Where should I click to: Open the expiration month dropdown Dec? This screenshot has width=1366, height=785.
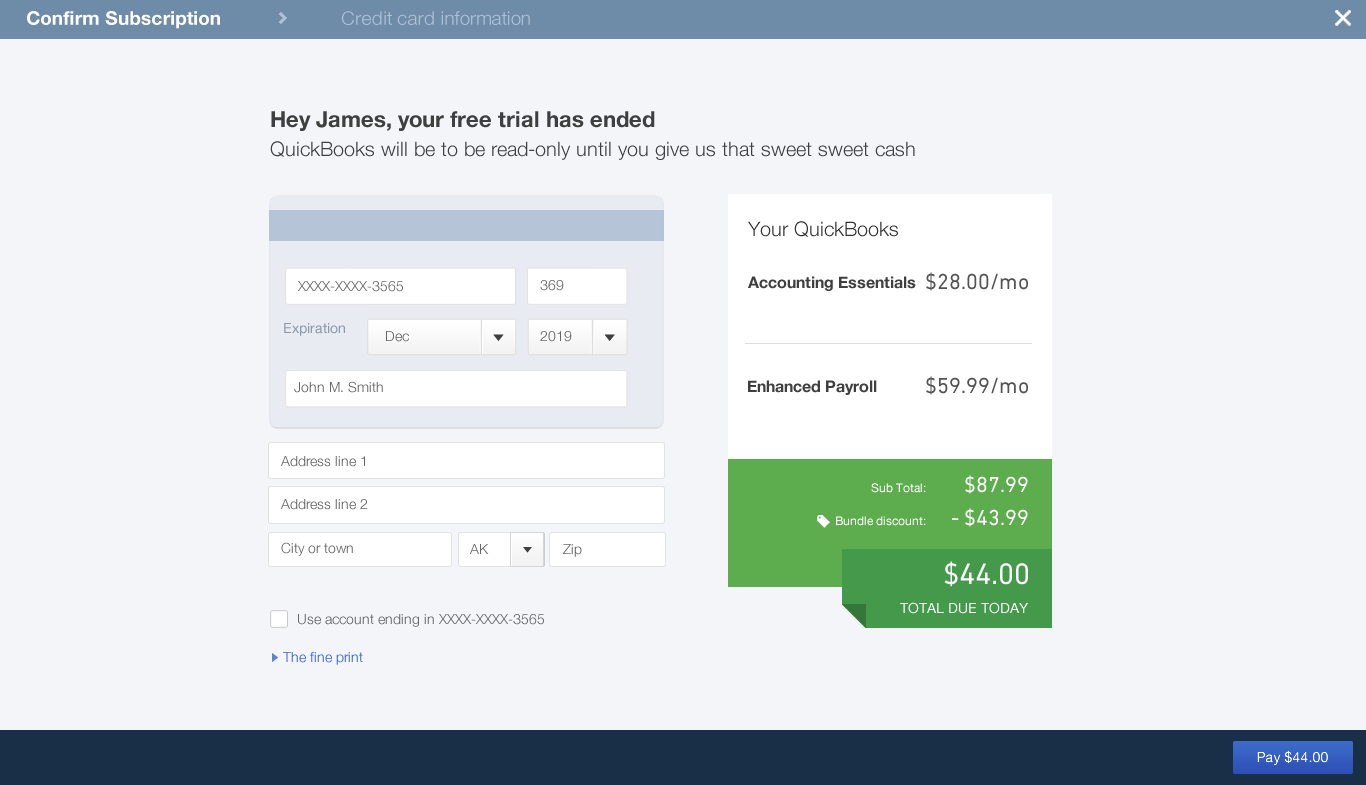click(441, 337)
